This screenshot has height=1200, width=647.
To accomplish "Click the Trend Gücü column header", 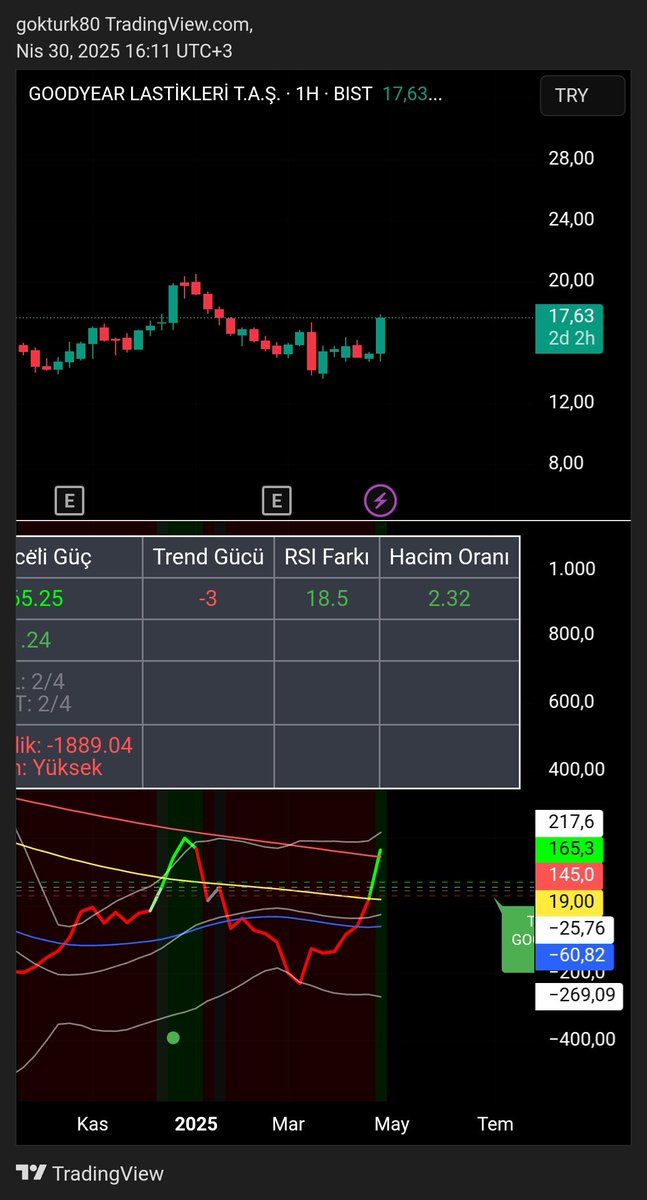I will click(208, 558).
